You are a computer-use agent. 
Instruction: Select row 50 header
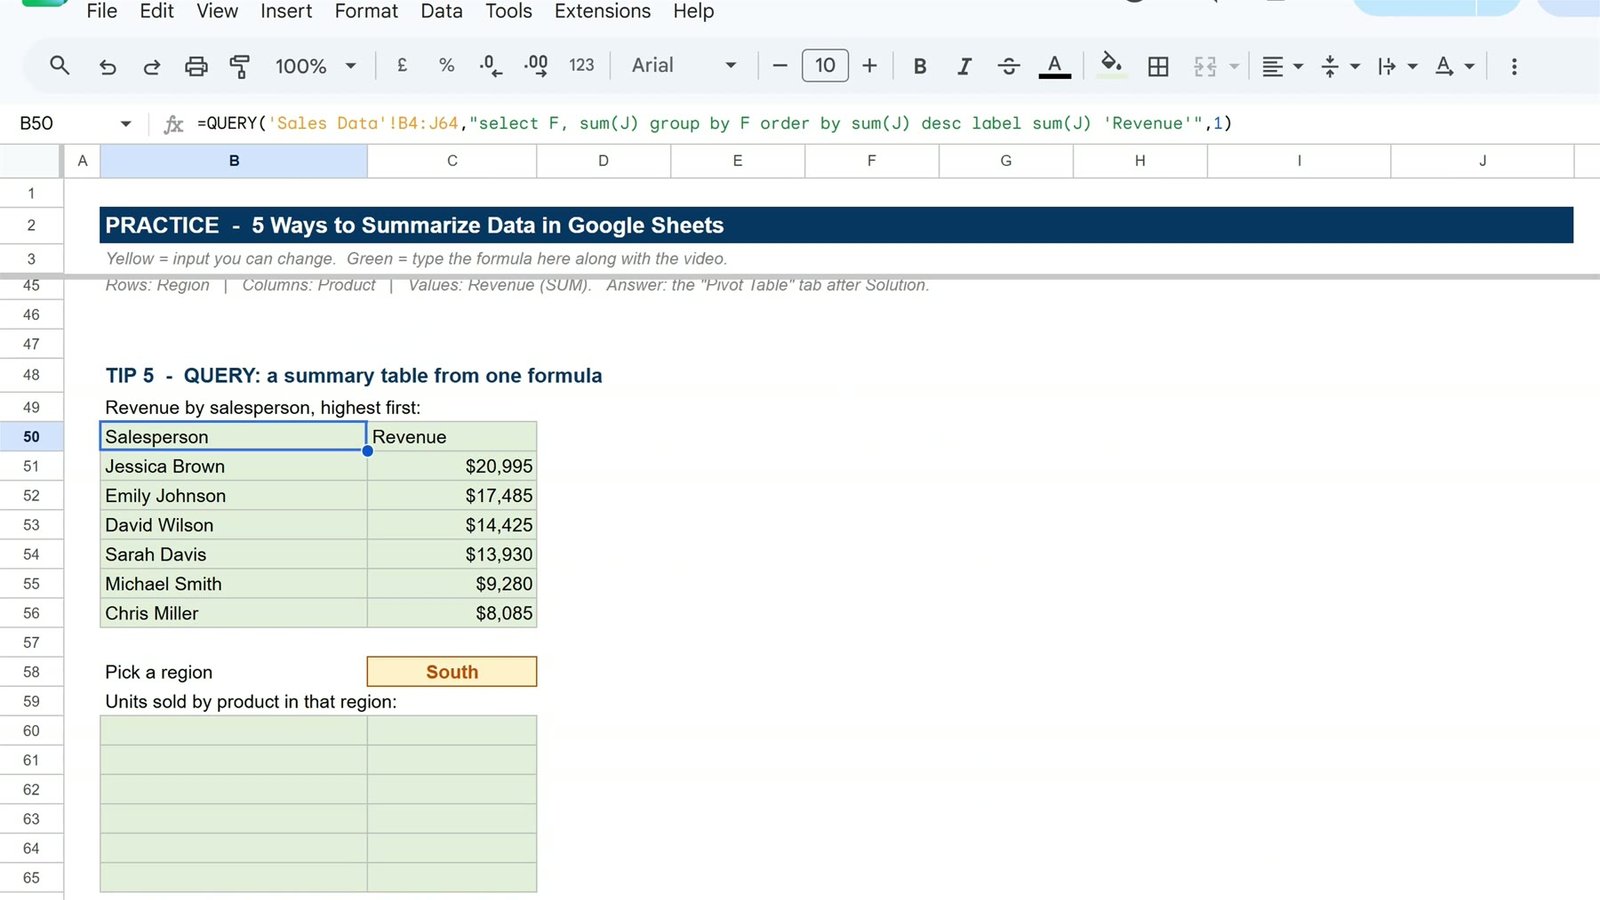(x=32, y=437)
